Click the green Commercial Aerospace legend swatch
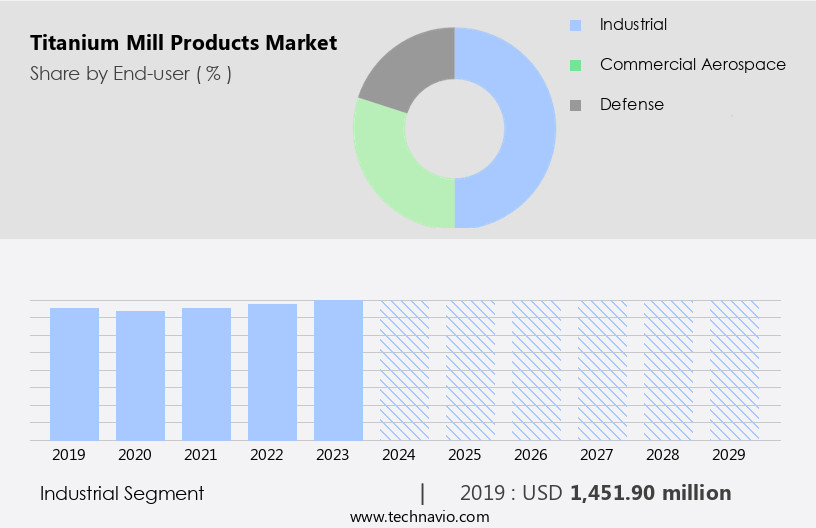 (575, 65)
